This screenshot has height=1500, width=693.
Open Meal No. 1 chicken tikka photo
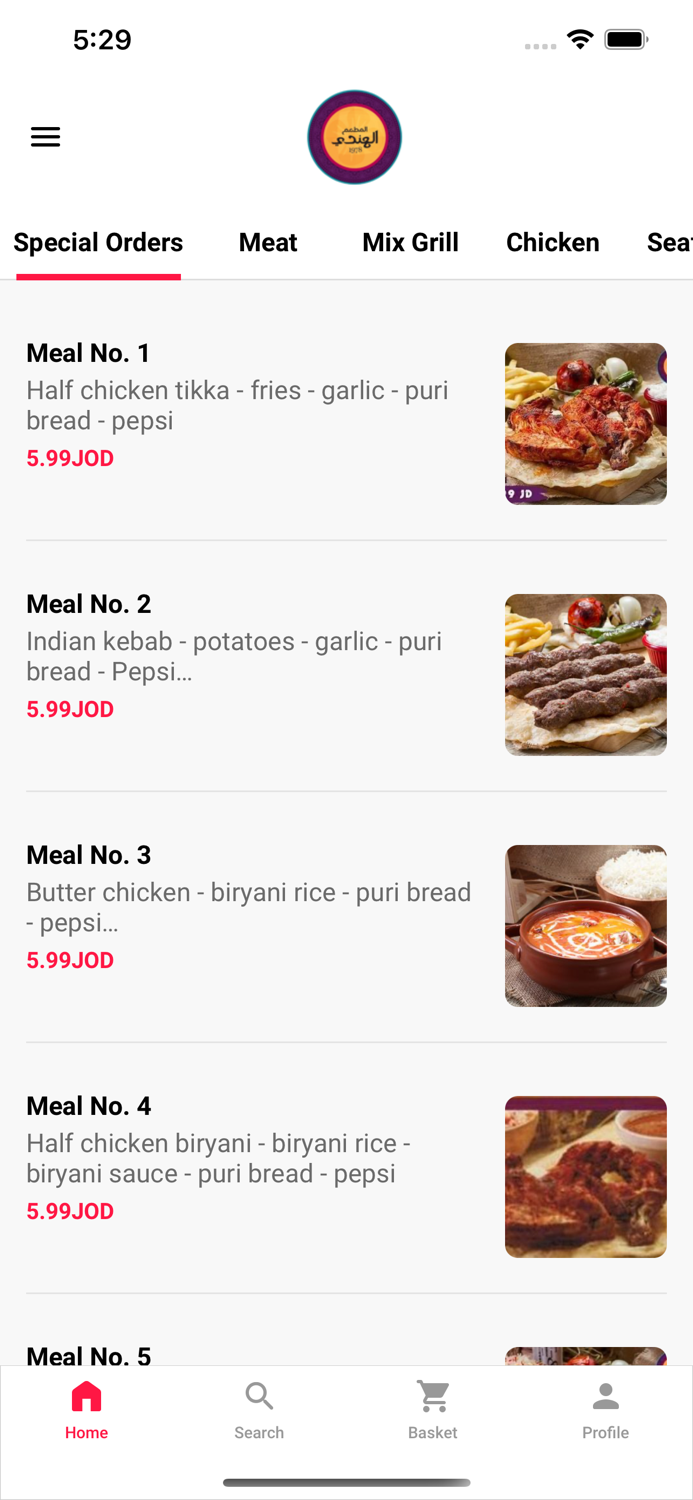pos(586,424)
